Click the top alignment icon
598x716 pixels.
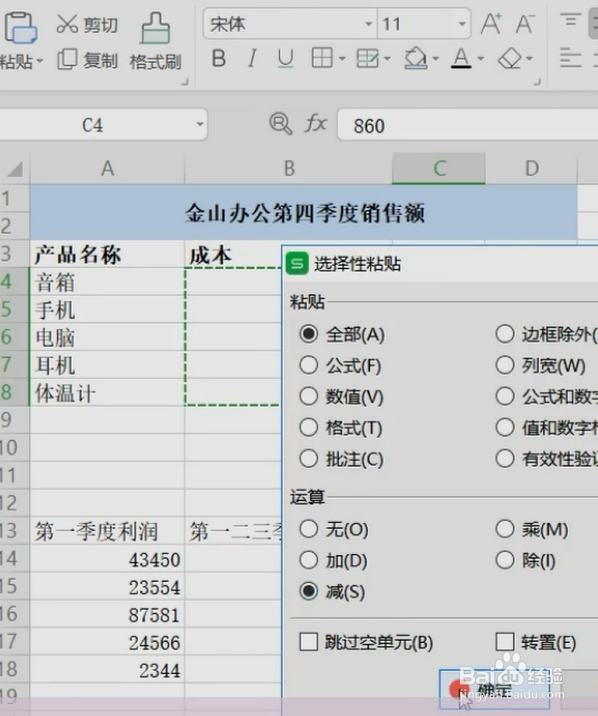[571, 20]
